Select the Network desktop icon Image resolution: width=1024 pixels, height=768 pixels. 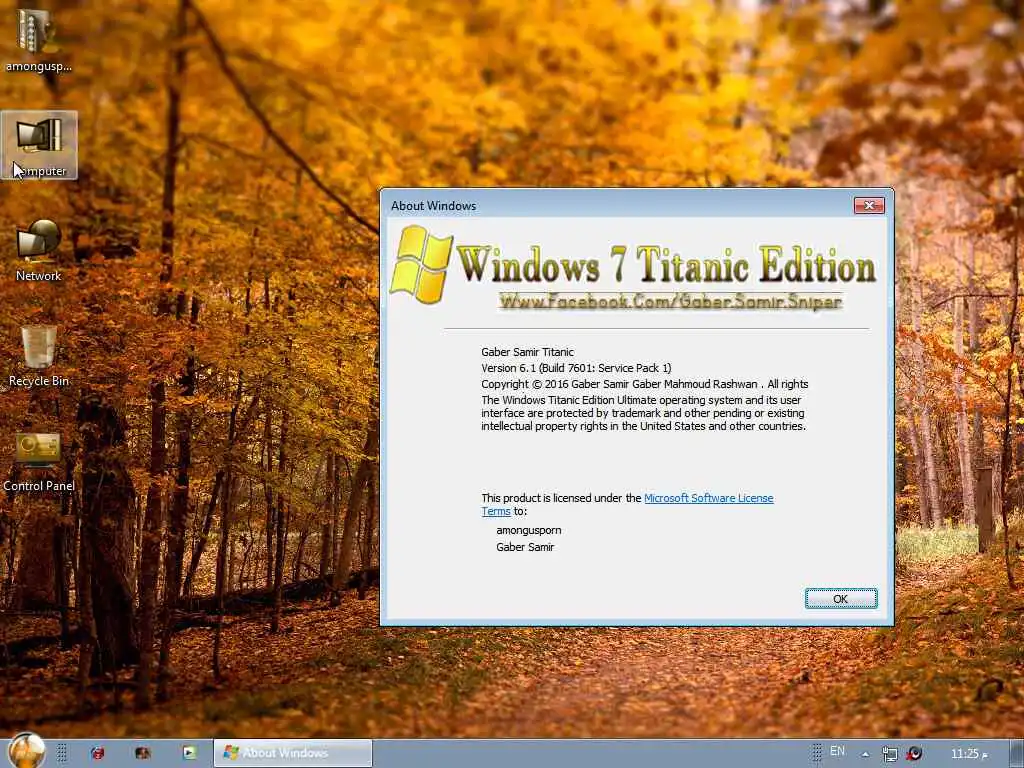[39, 251]
